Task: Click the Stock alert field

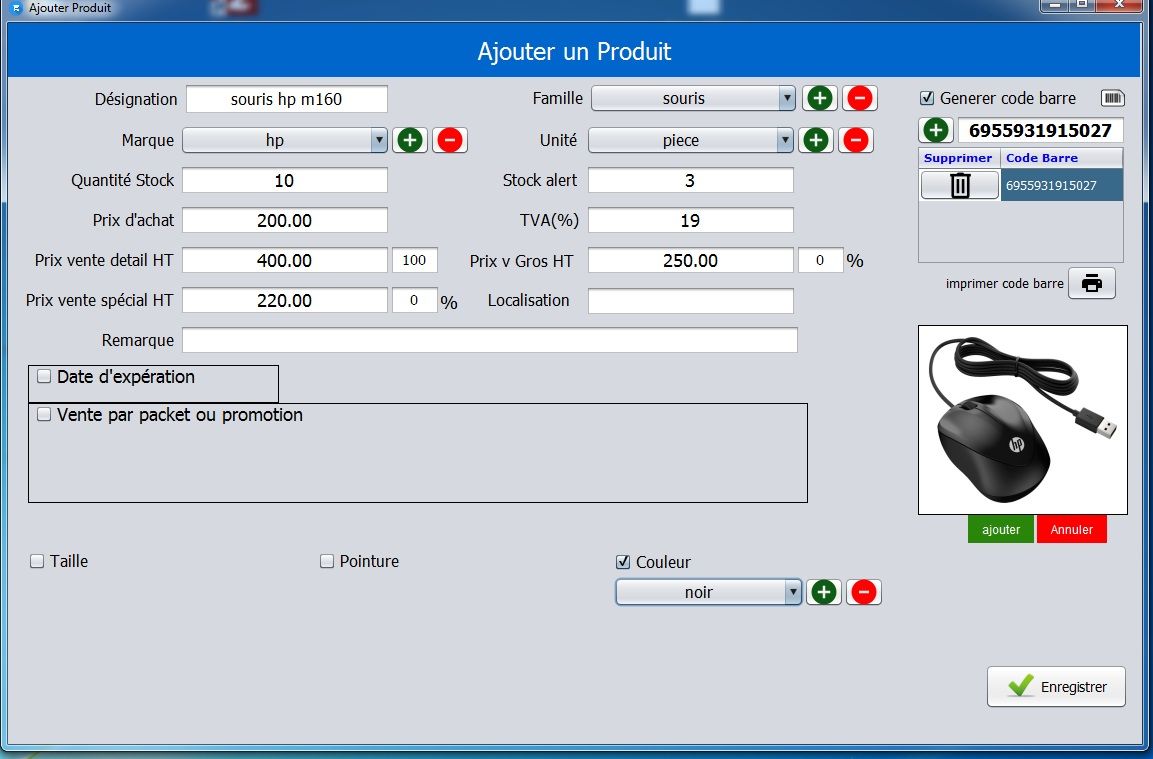Action: pyautogui.click(x=690, y=180)
